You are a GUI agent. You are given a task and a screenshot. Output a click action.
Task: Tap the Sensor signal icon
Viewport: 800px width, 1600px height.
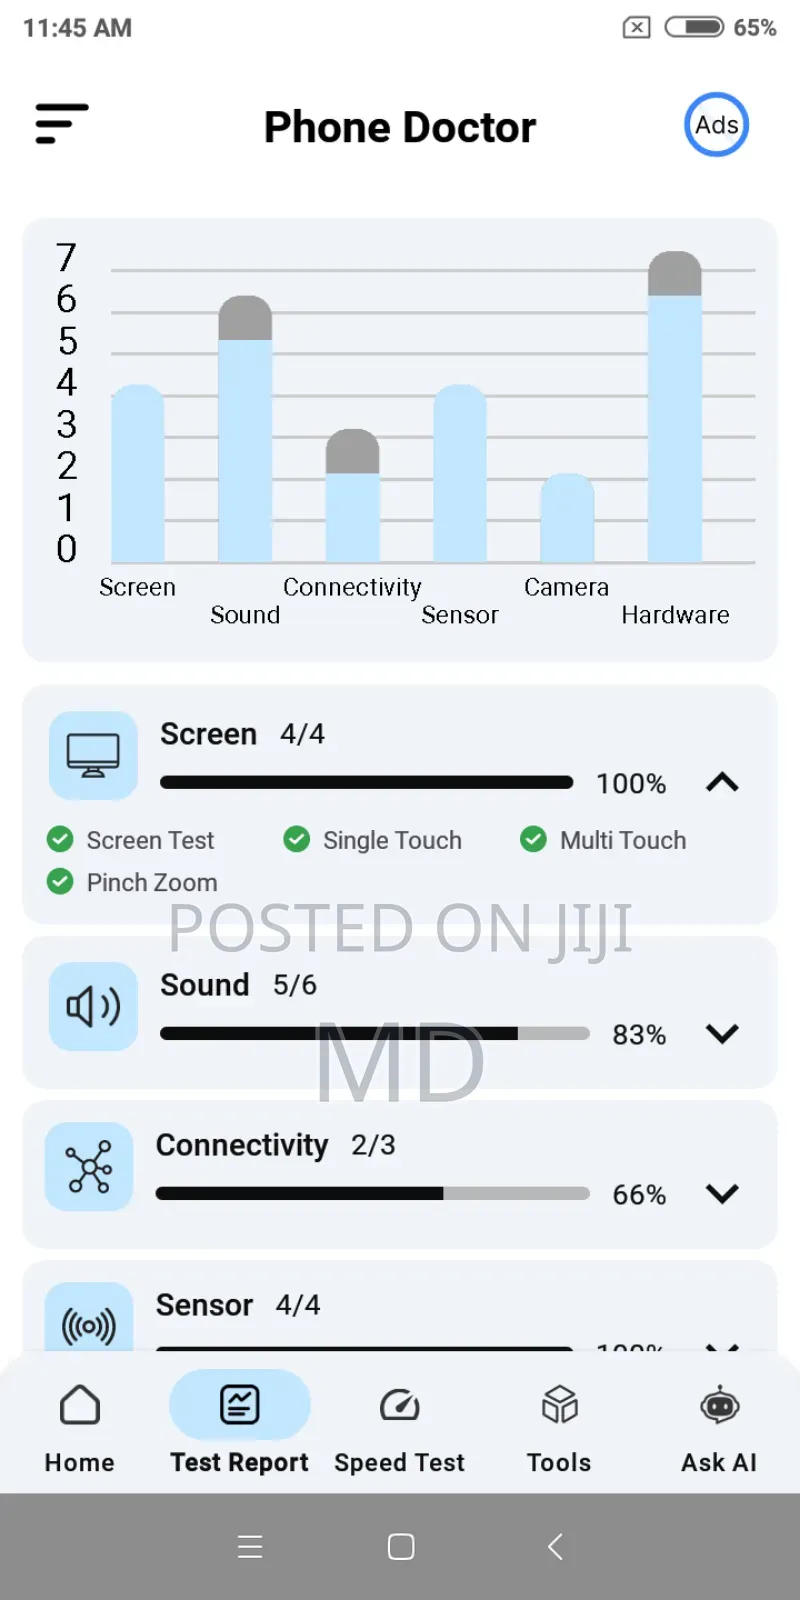coord(89,1324)
